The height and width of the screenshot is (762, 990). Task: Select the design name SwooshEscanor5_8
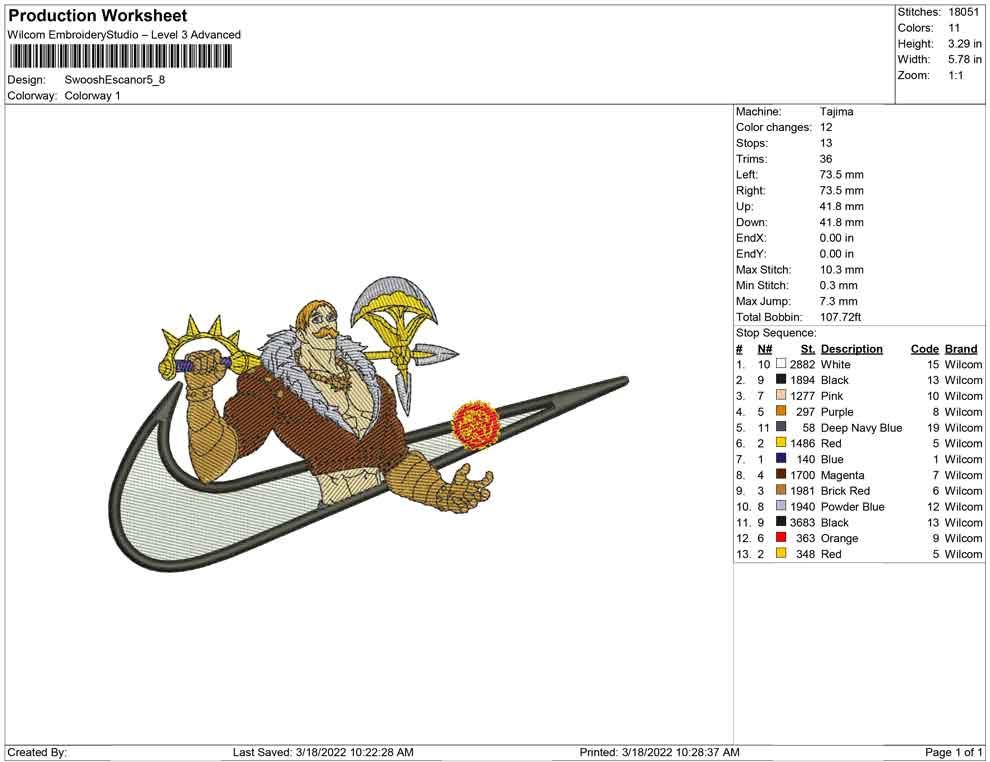coord(114,80)
